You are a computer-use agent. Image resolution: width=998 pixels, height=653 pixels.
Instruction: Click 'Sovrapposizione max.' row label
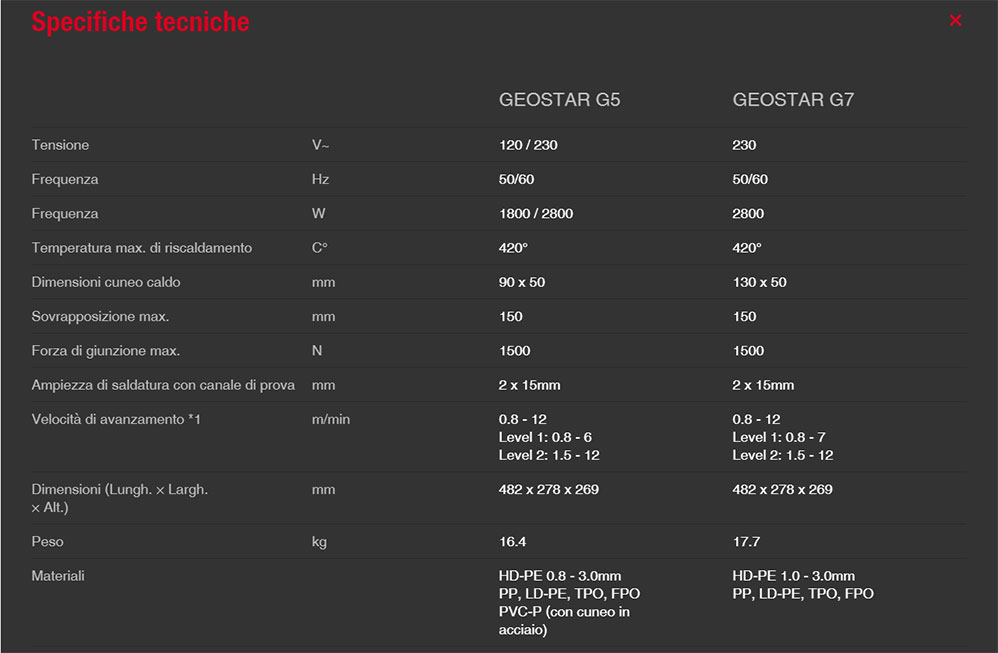(100, 317)
